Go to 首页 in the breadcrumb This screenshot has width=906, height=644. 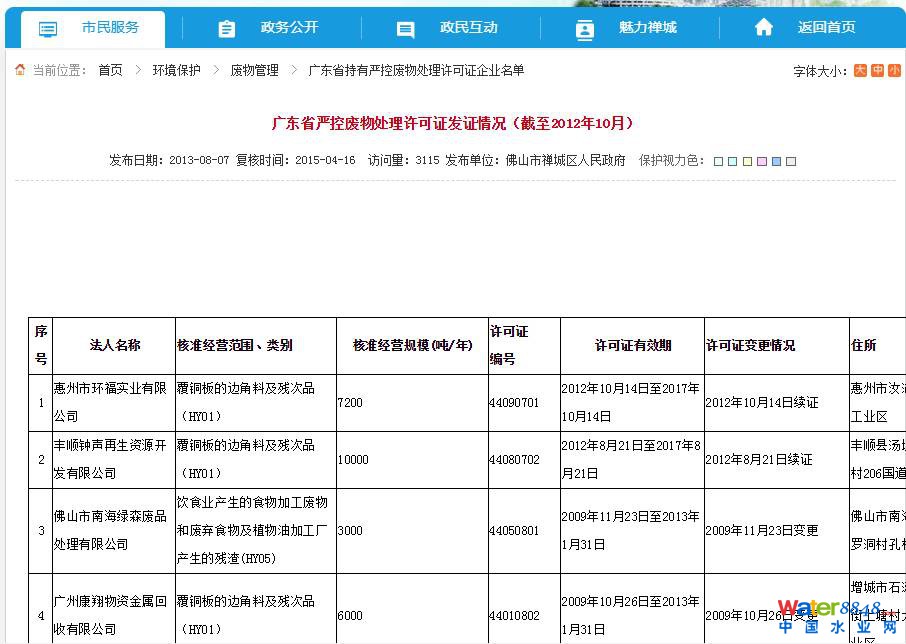coord(110,70)
